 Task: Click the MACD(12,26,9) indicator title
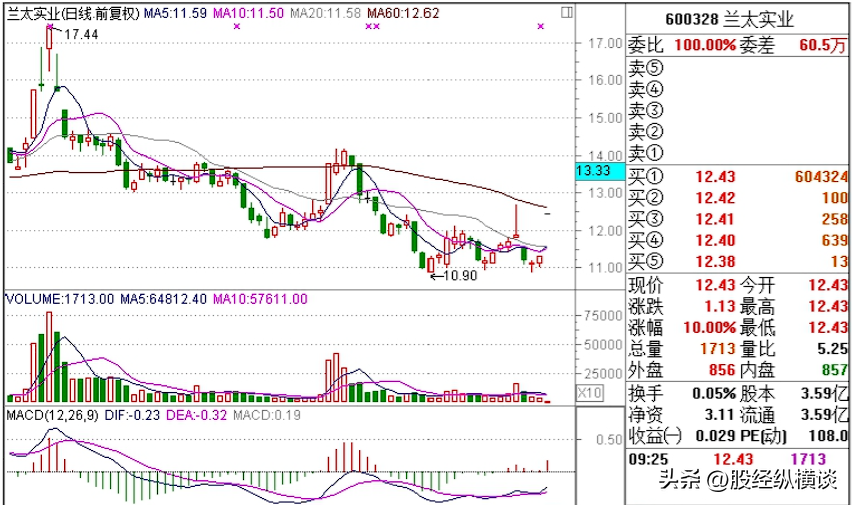point(53,415)
